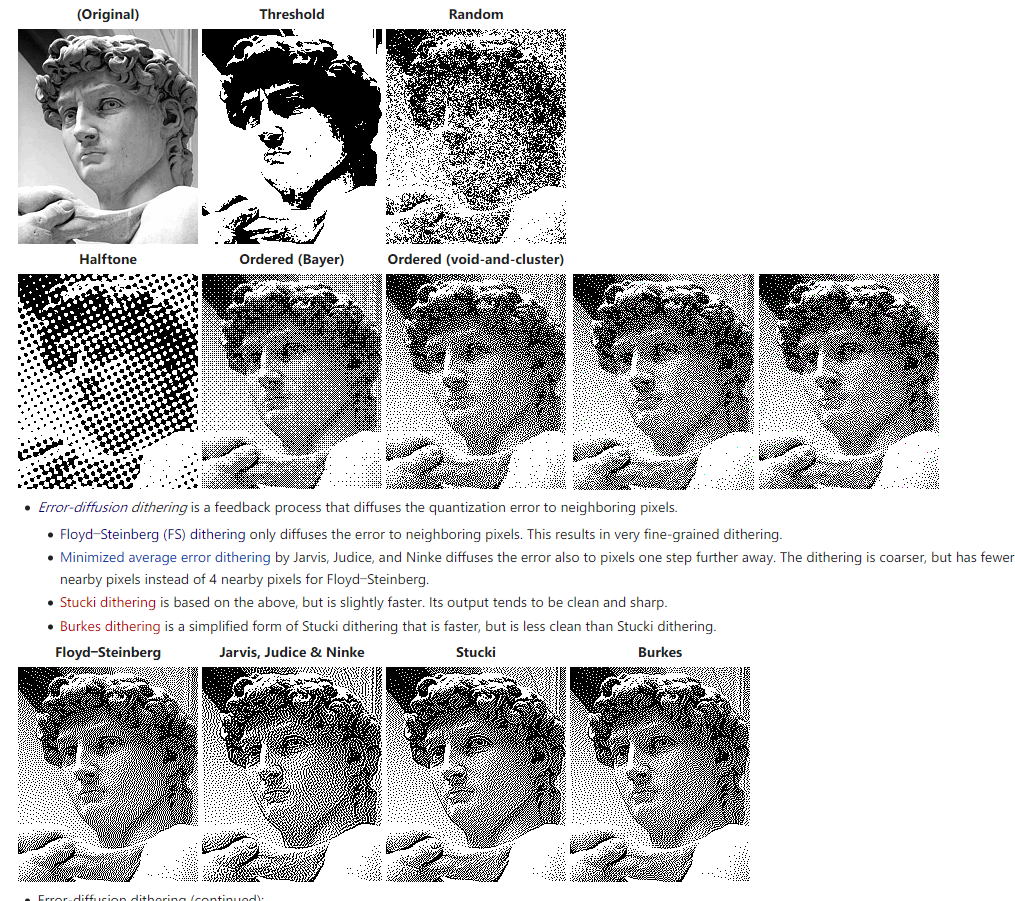Click the Threshold caption heading
The width and height of the screenshot is (1015, 901).
(x=292, y=14)
